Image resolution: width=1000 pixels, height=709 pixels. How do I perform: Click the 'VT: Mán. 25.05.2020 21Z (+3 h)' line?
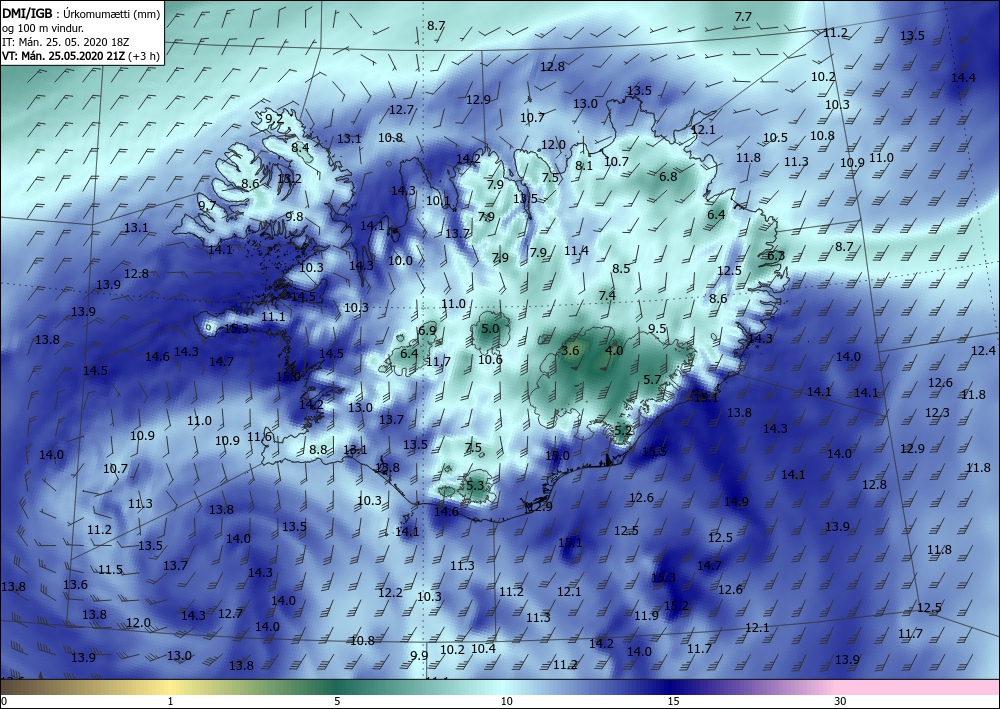[x=80, y=55]
